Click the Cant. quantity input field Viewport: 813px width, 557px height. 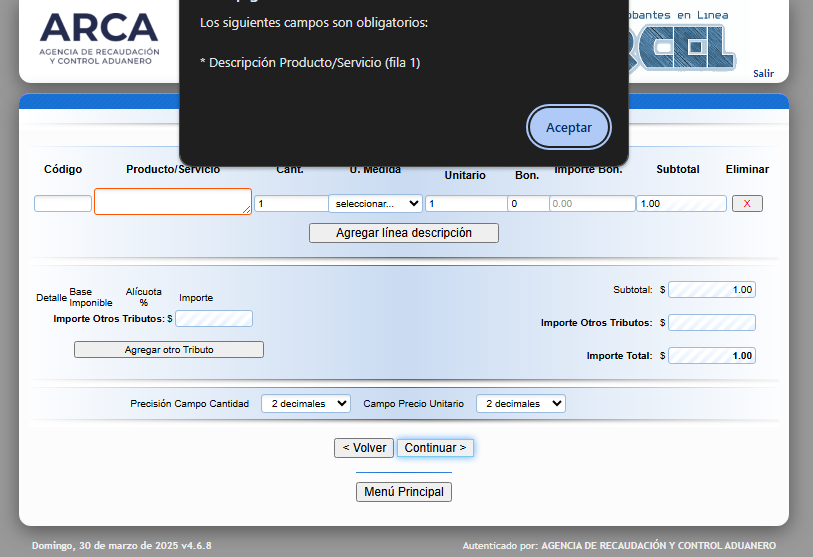[290, 204]
